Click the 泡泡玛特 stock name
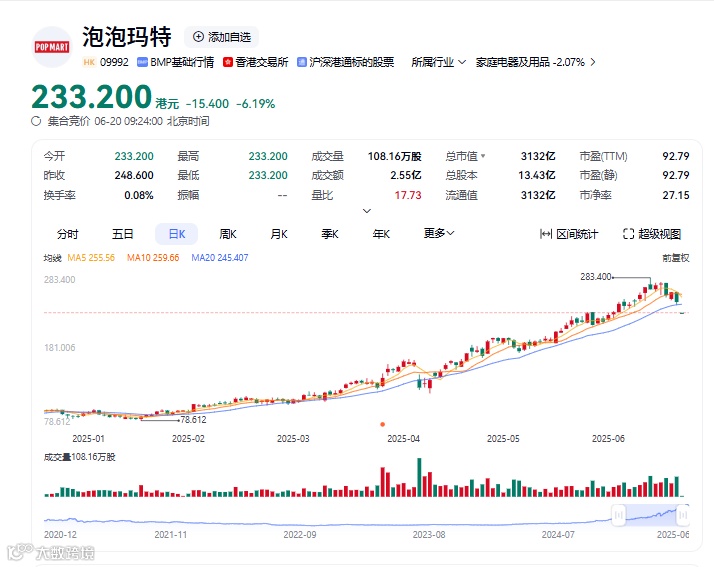Viewport: 714px width, 567px height. click(127, 37)
